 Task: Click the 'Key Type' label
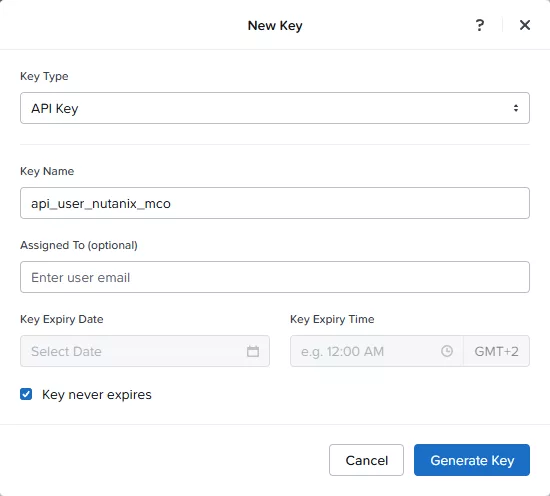click(44, 76)
